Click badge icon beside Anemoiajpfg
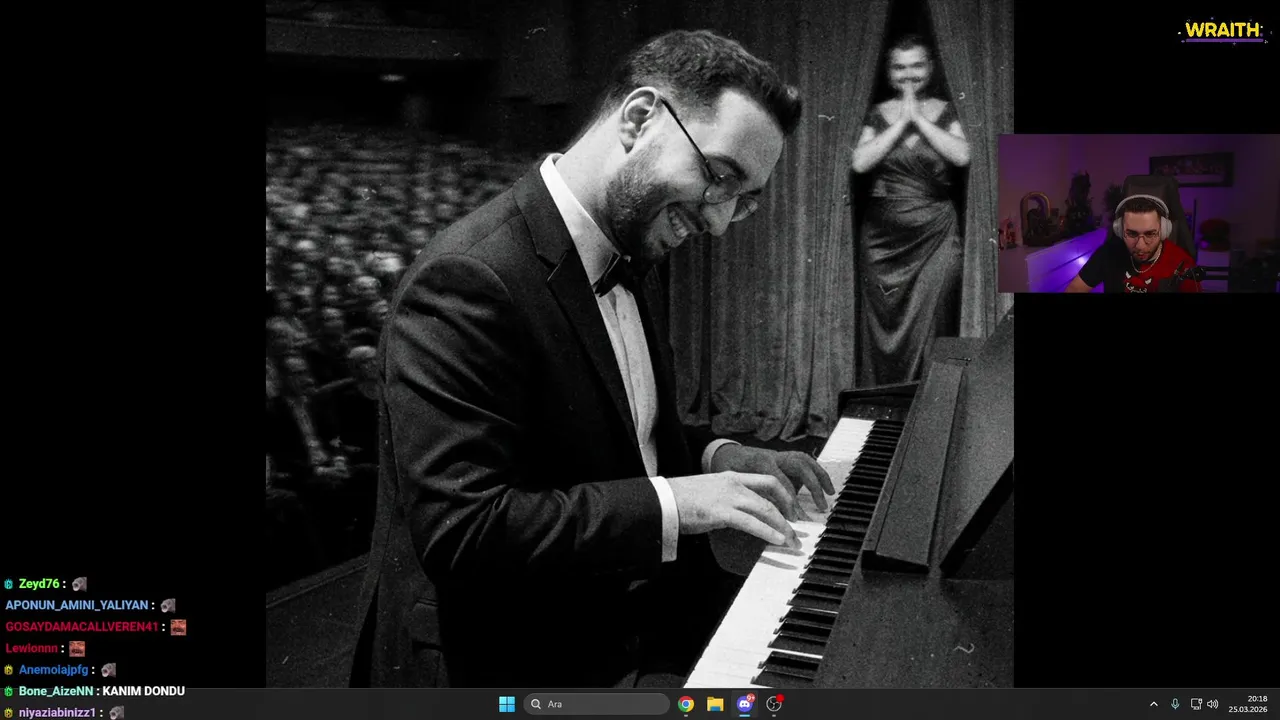The image size is (1280, 720). 9,670
